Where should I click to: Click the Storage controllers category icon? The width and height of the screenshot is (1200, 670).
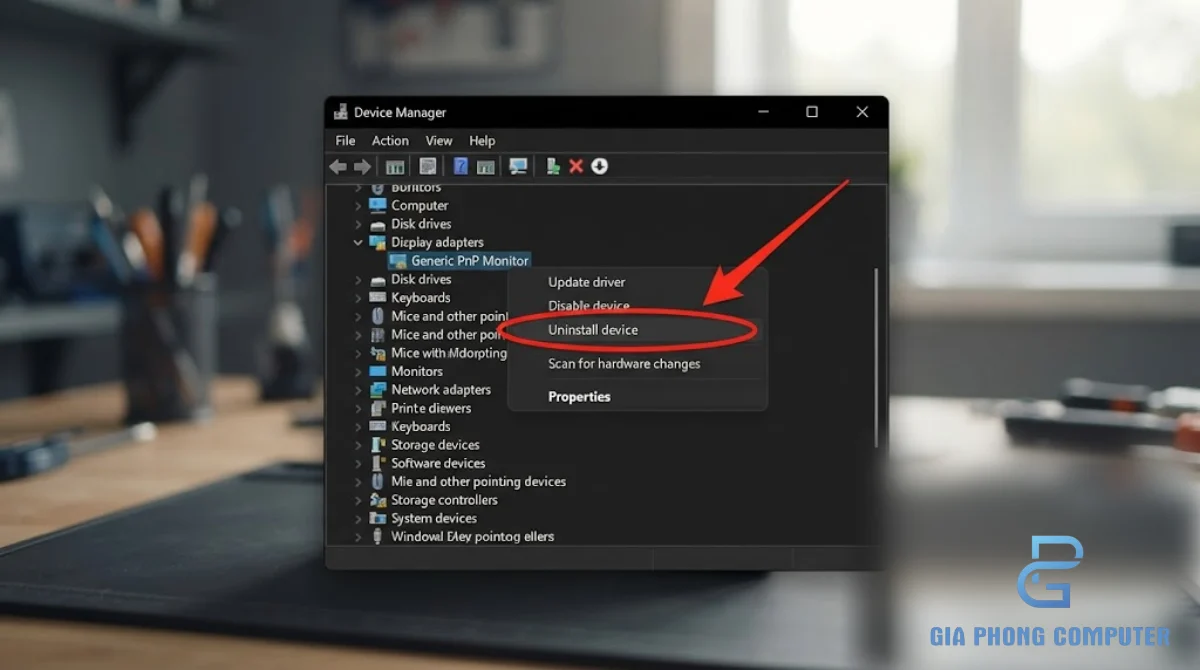point(378,500)
